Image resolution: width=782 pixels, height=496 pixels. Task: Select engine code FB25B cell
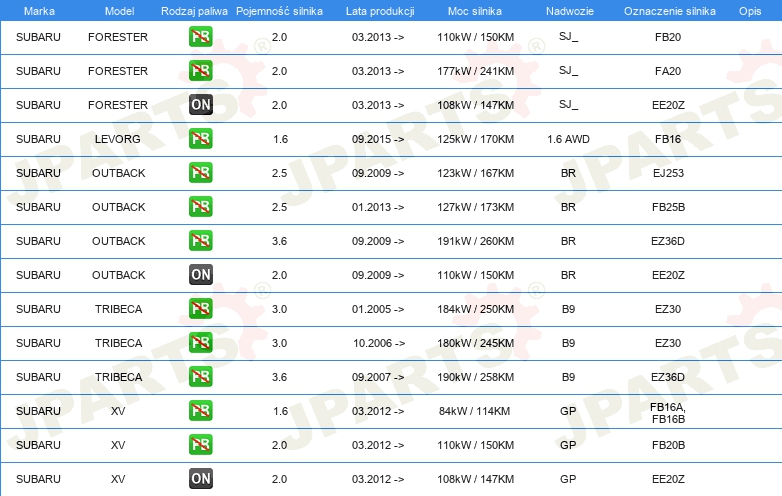668,207
